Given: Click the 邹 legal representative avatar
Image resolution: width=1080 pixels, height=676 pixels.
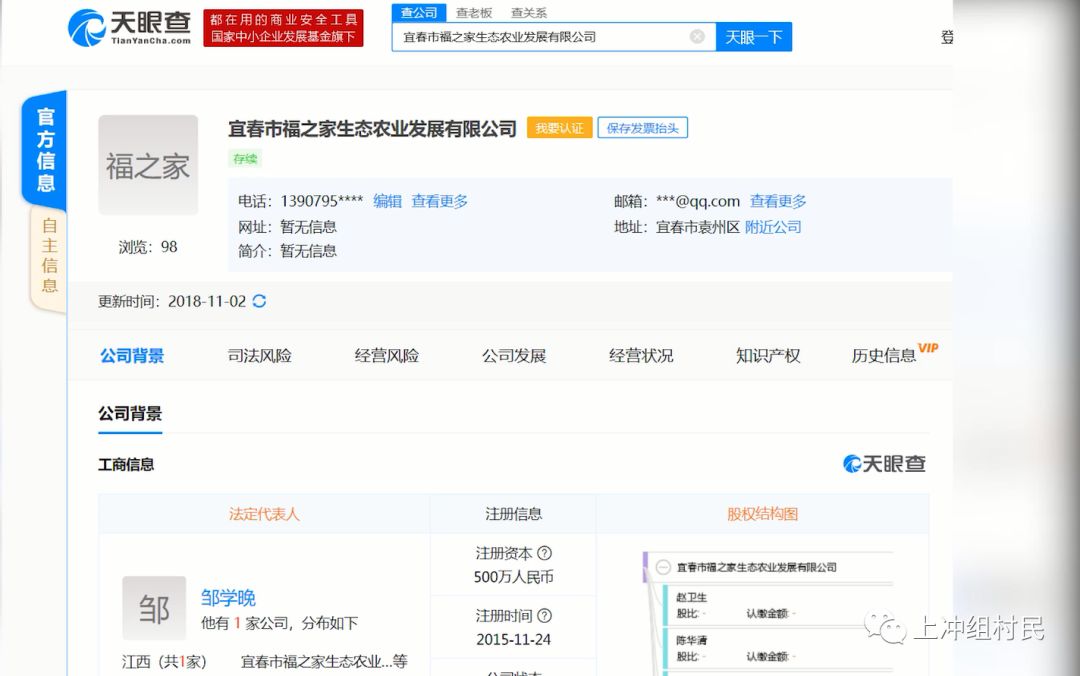Looking at the screenshot, I should point(154,608).
